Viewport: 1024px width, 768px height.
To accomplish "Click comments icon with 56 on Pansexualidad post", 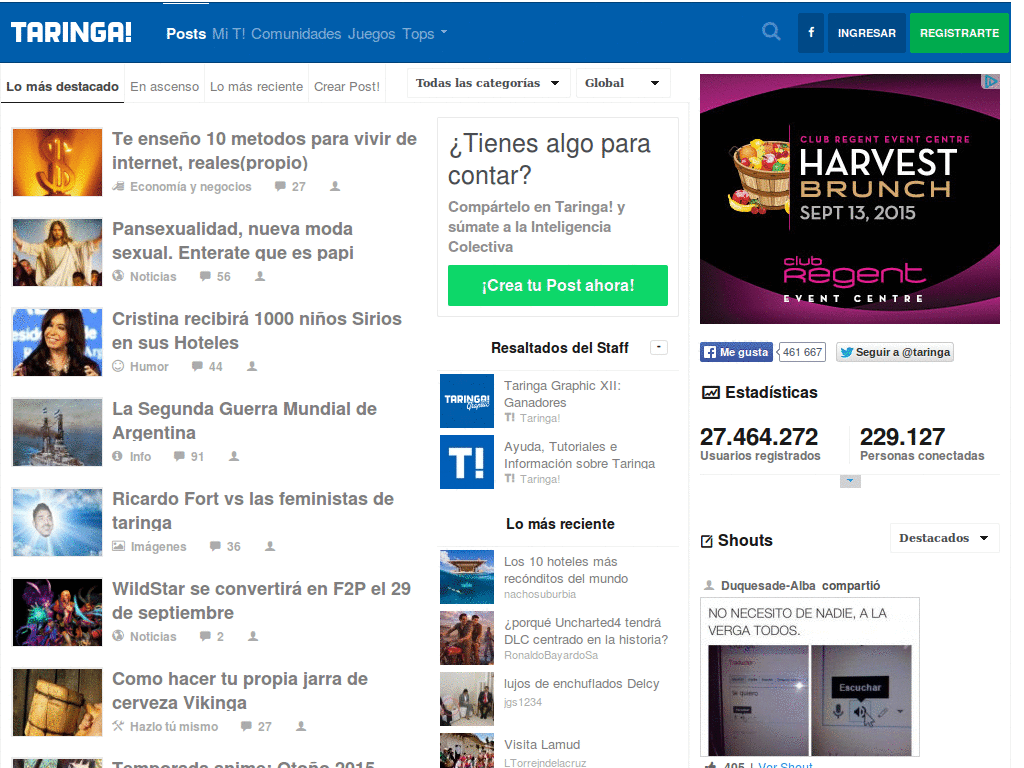I will (205, 276).
